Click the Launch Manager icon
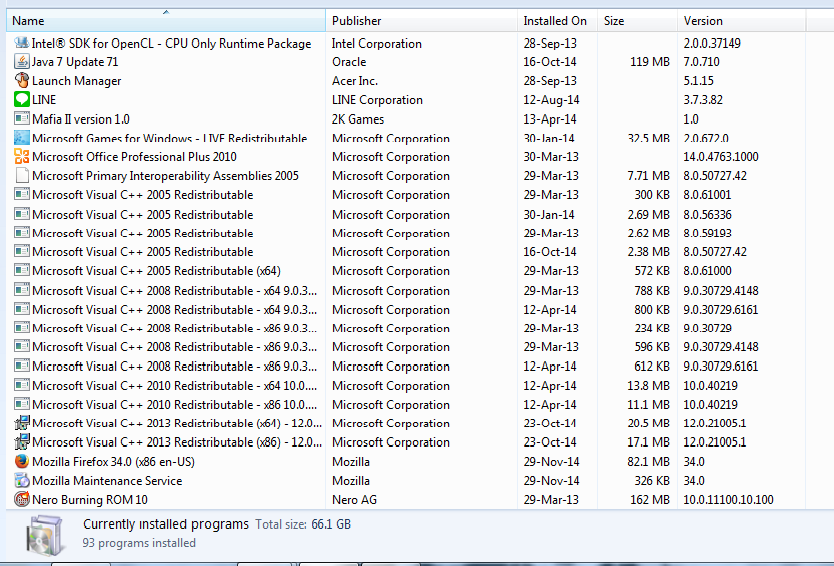834x566 pixels. 21,80
